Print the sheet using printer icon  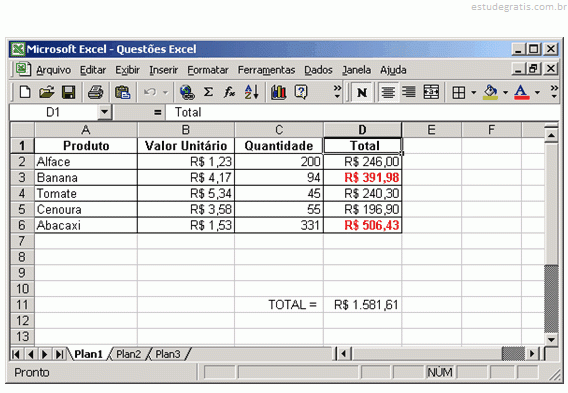pos(96,92)
